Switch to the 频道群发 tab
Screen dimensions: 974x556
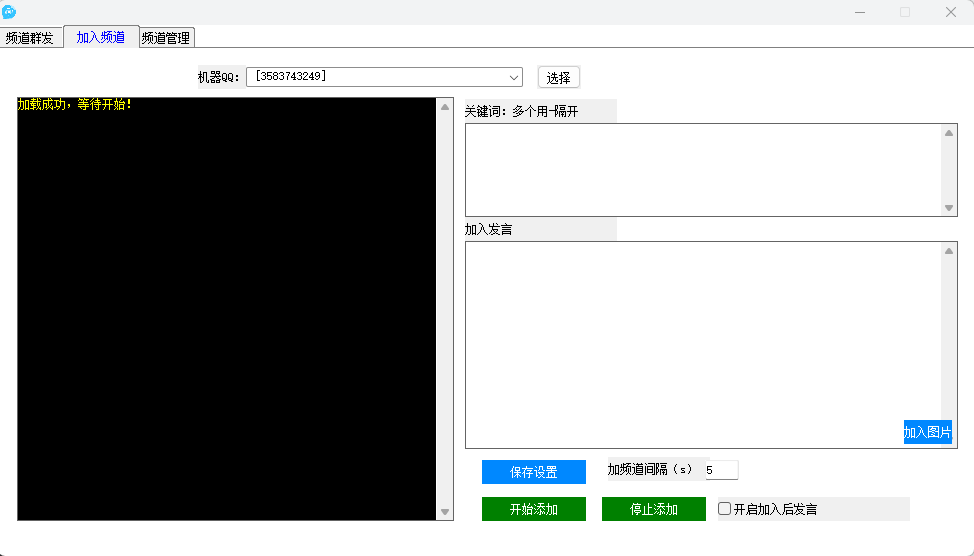pyautogui.click(x=30, y=38)
